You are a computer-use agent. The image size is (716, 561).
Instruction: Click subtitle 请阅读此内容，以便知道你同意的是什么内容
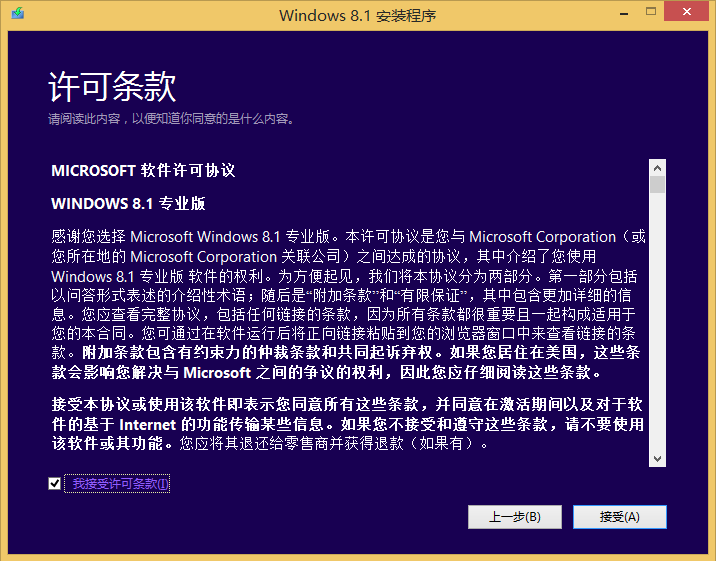[x=171, y=119]
